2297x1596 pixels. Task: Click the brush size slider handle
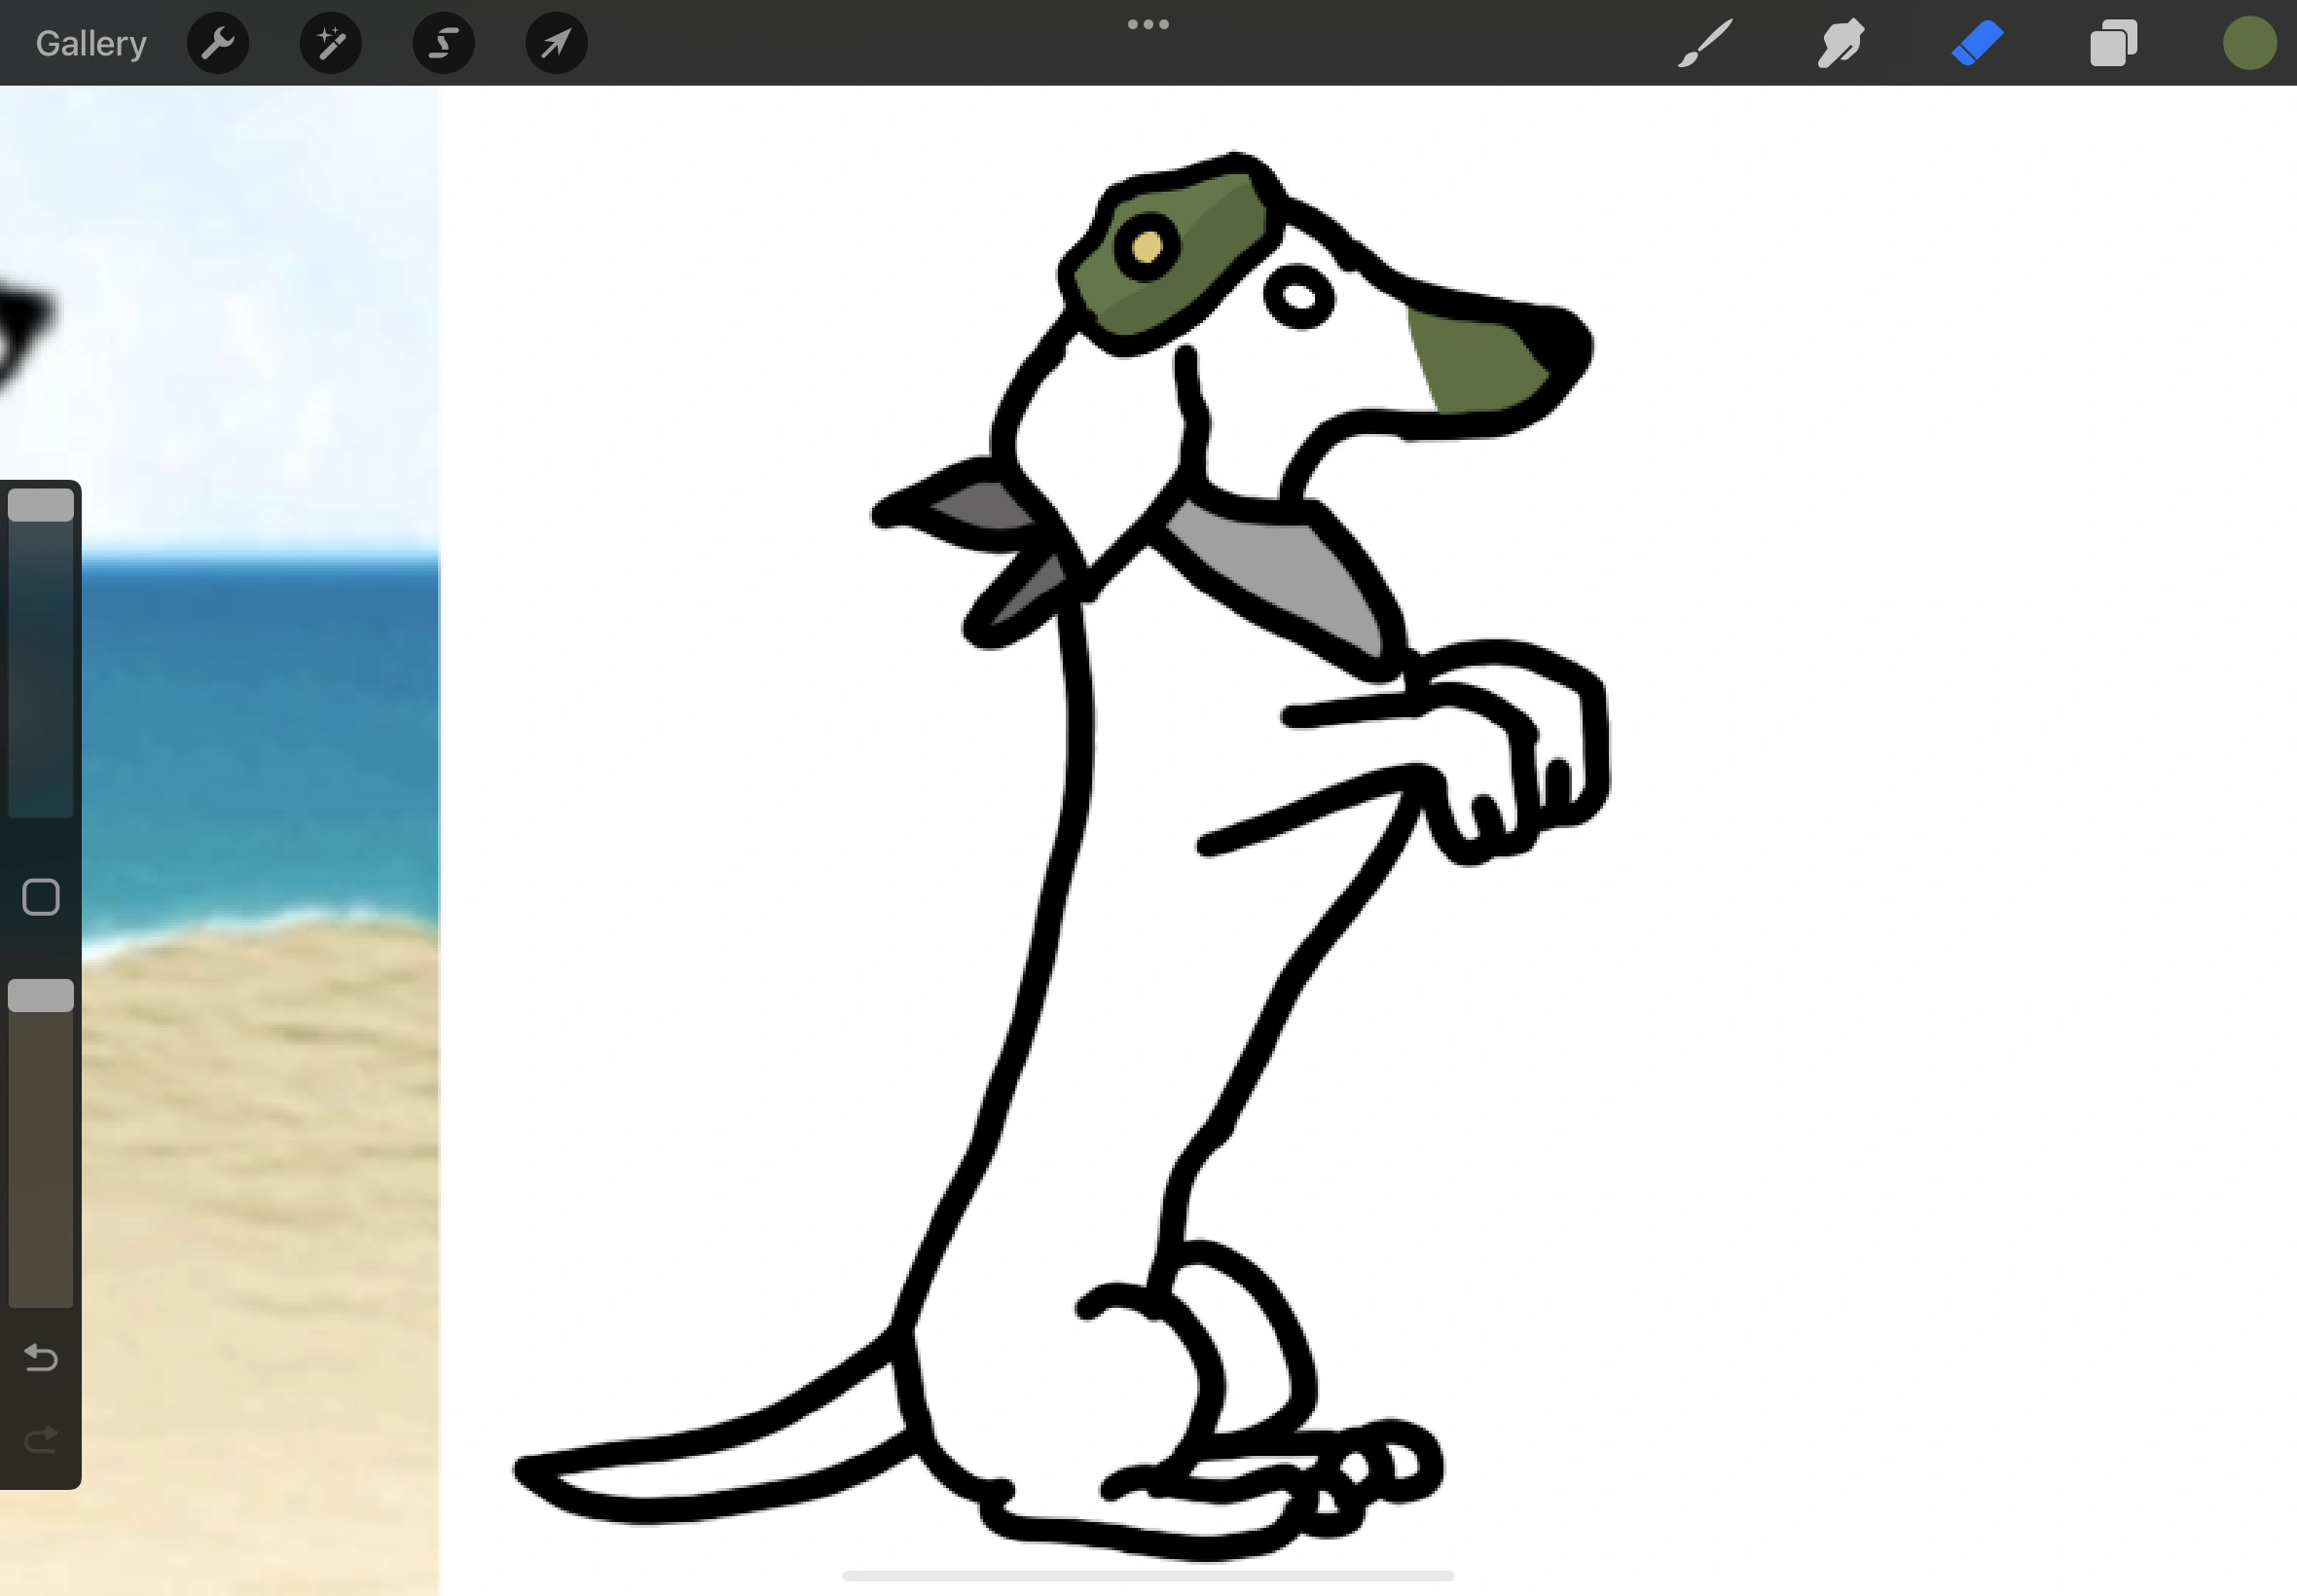(x=41, y=505)
